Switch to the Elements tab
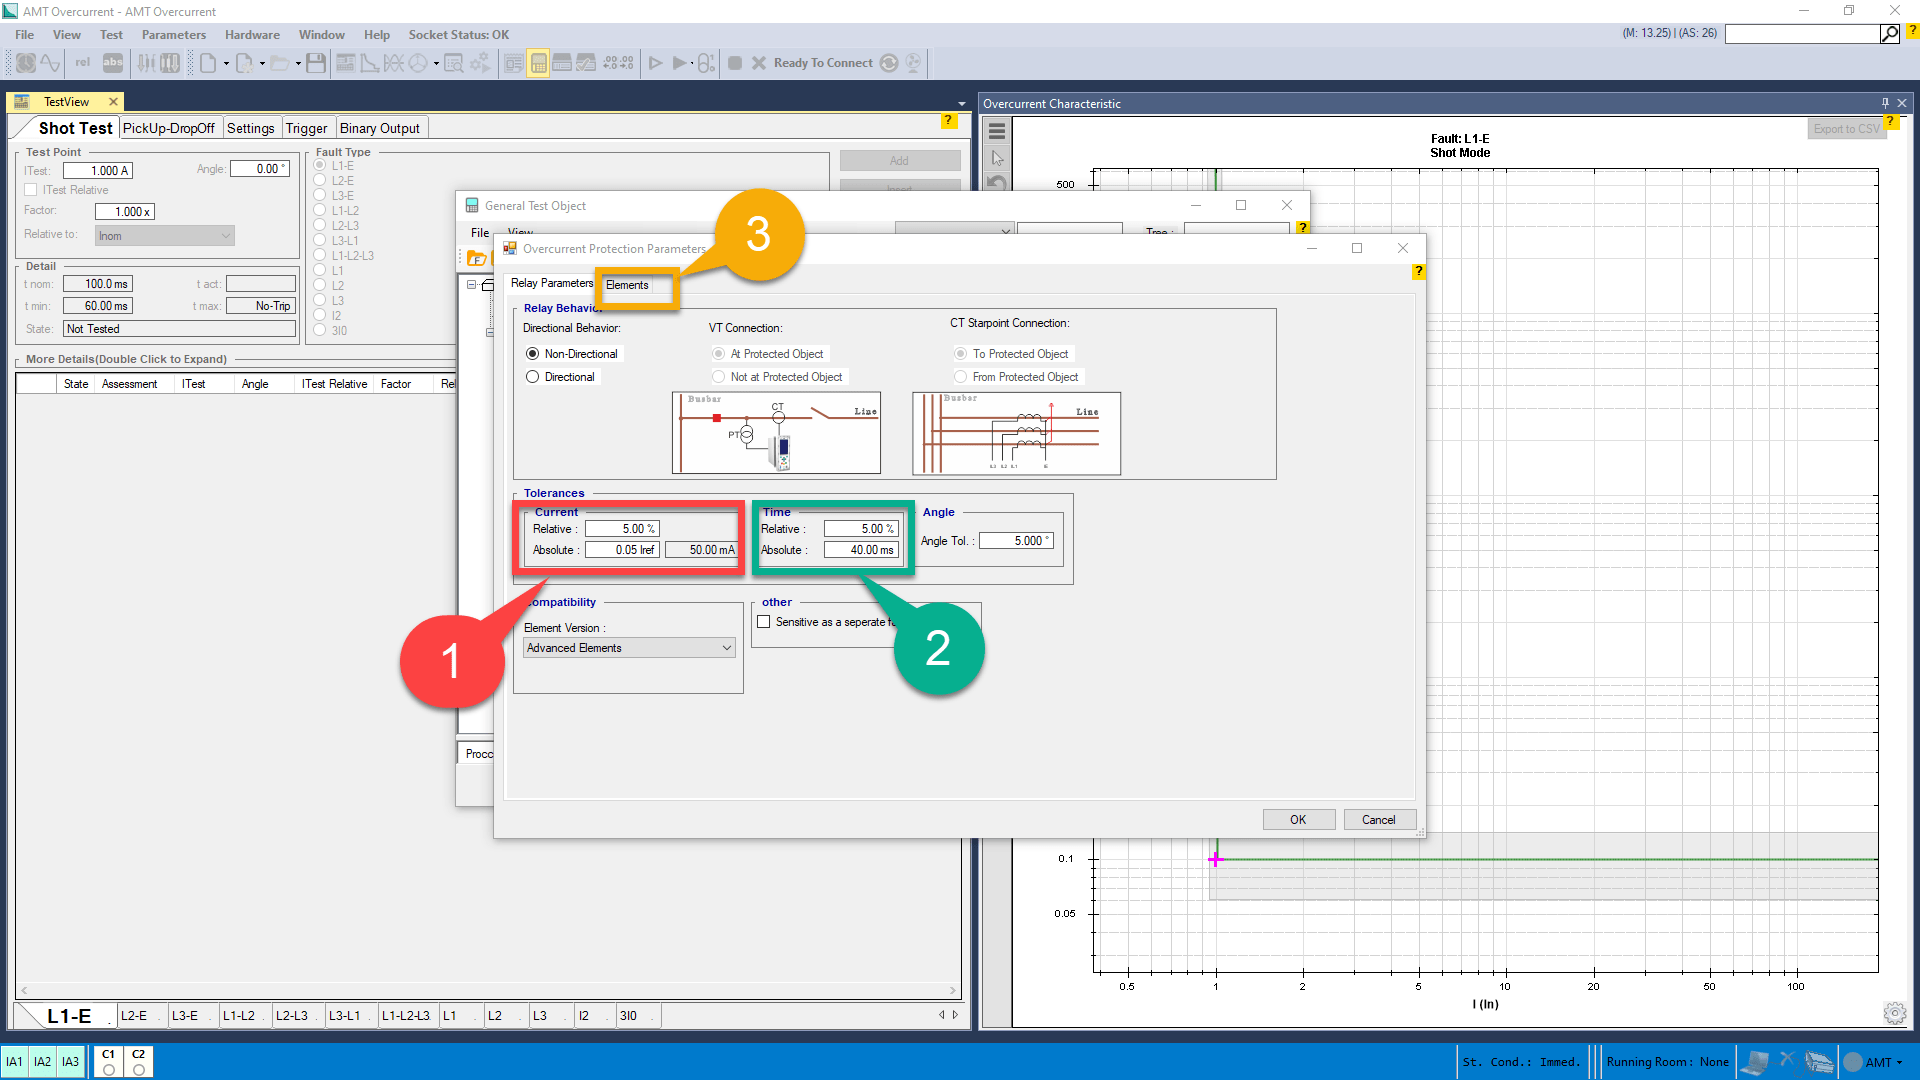The image size is (1920, 1080). 627,285
